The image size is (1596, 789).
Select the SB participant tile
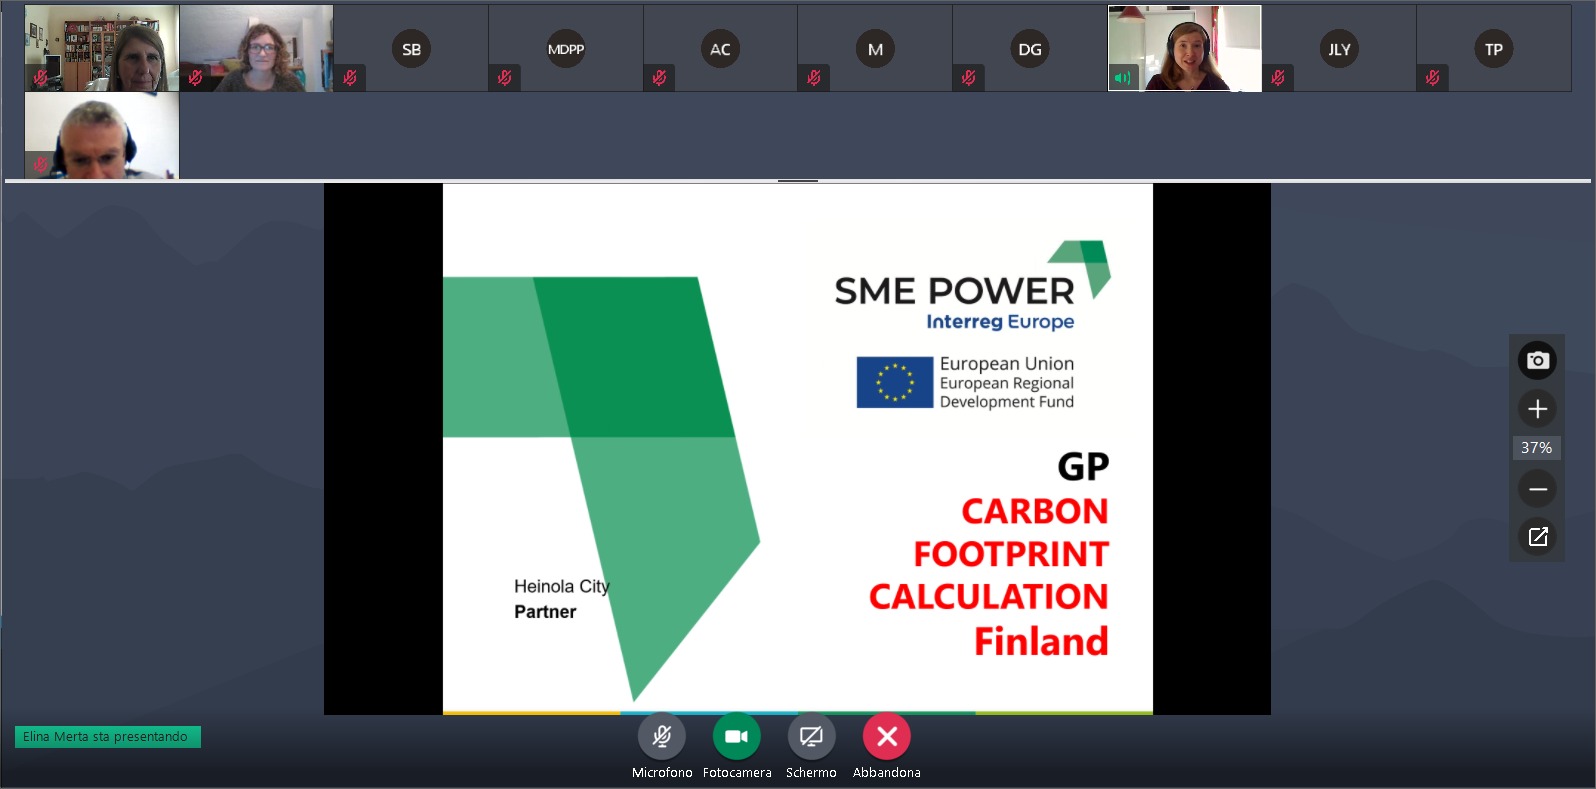(x=411, y=48)
